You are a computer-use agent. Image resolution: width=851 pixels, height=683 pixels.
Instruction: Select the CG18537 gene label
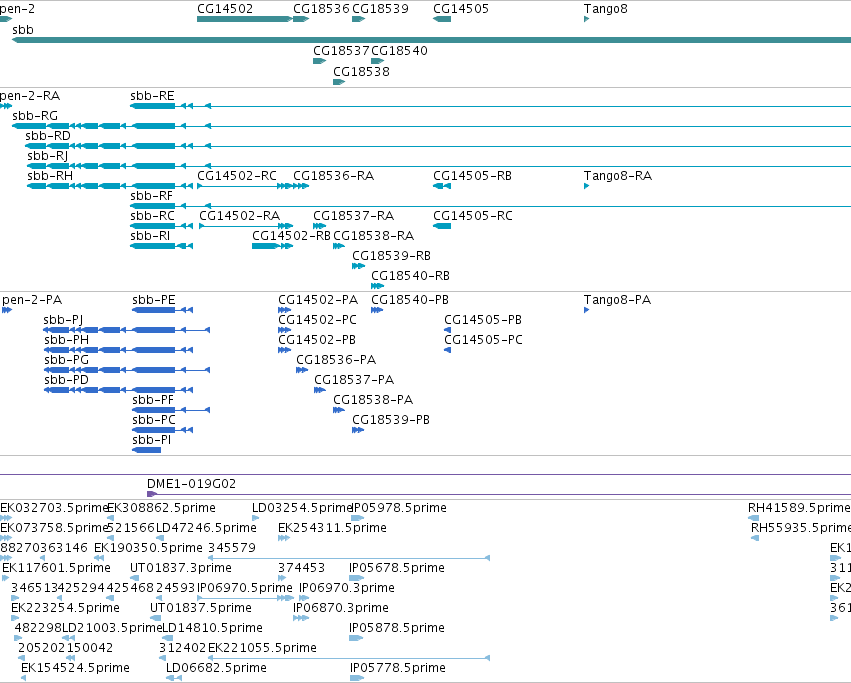(341, 50)
